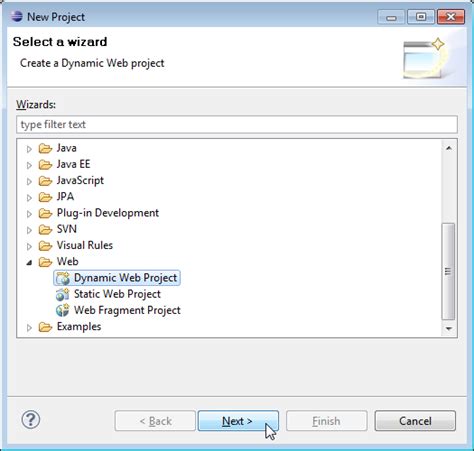This screenshot has width=474, height=451.
Task: Expand the SVN category
Action: click(x=29, y=230)
